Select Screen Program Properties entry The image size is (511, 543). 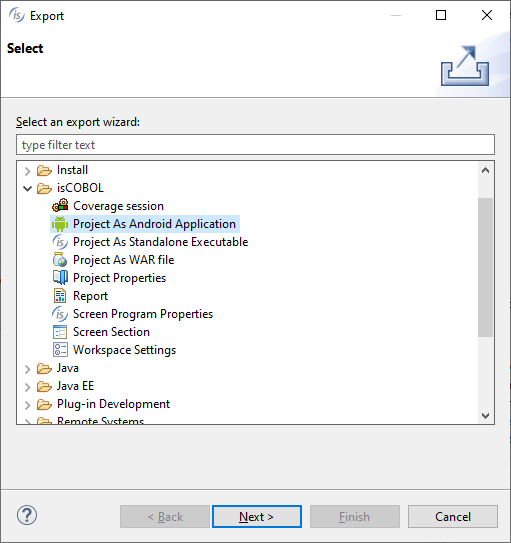[x=143, y=314]
